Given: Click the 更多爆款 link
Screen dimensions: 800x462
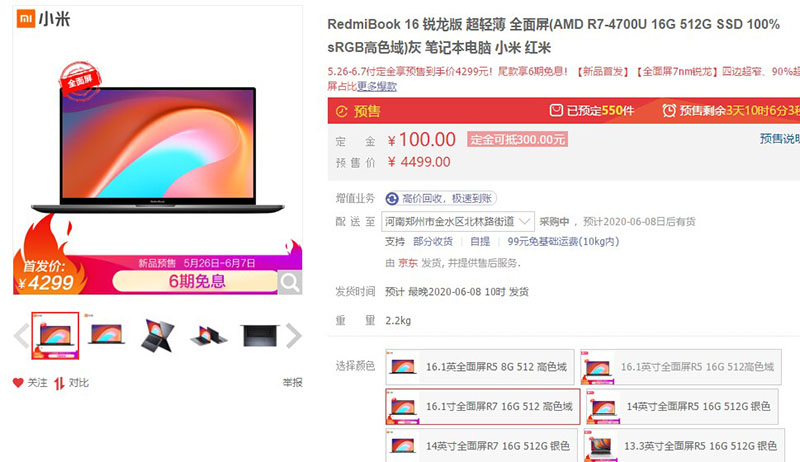Looking at the screenshot, I should [377, 86].
